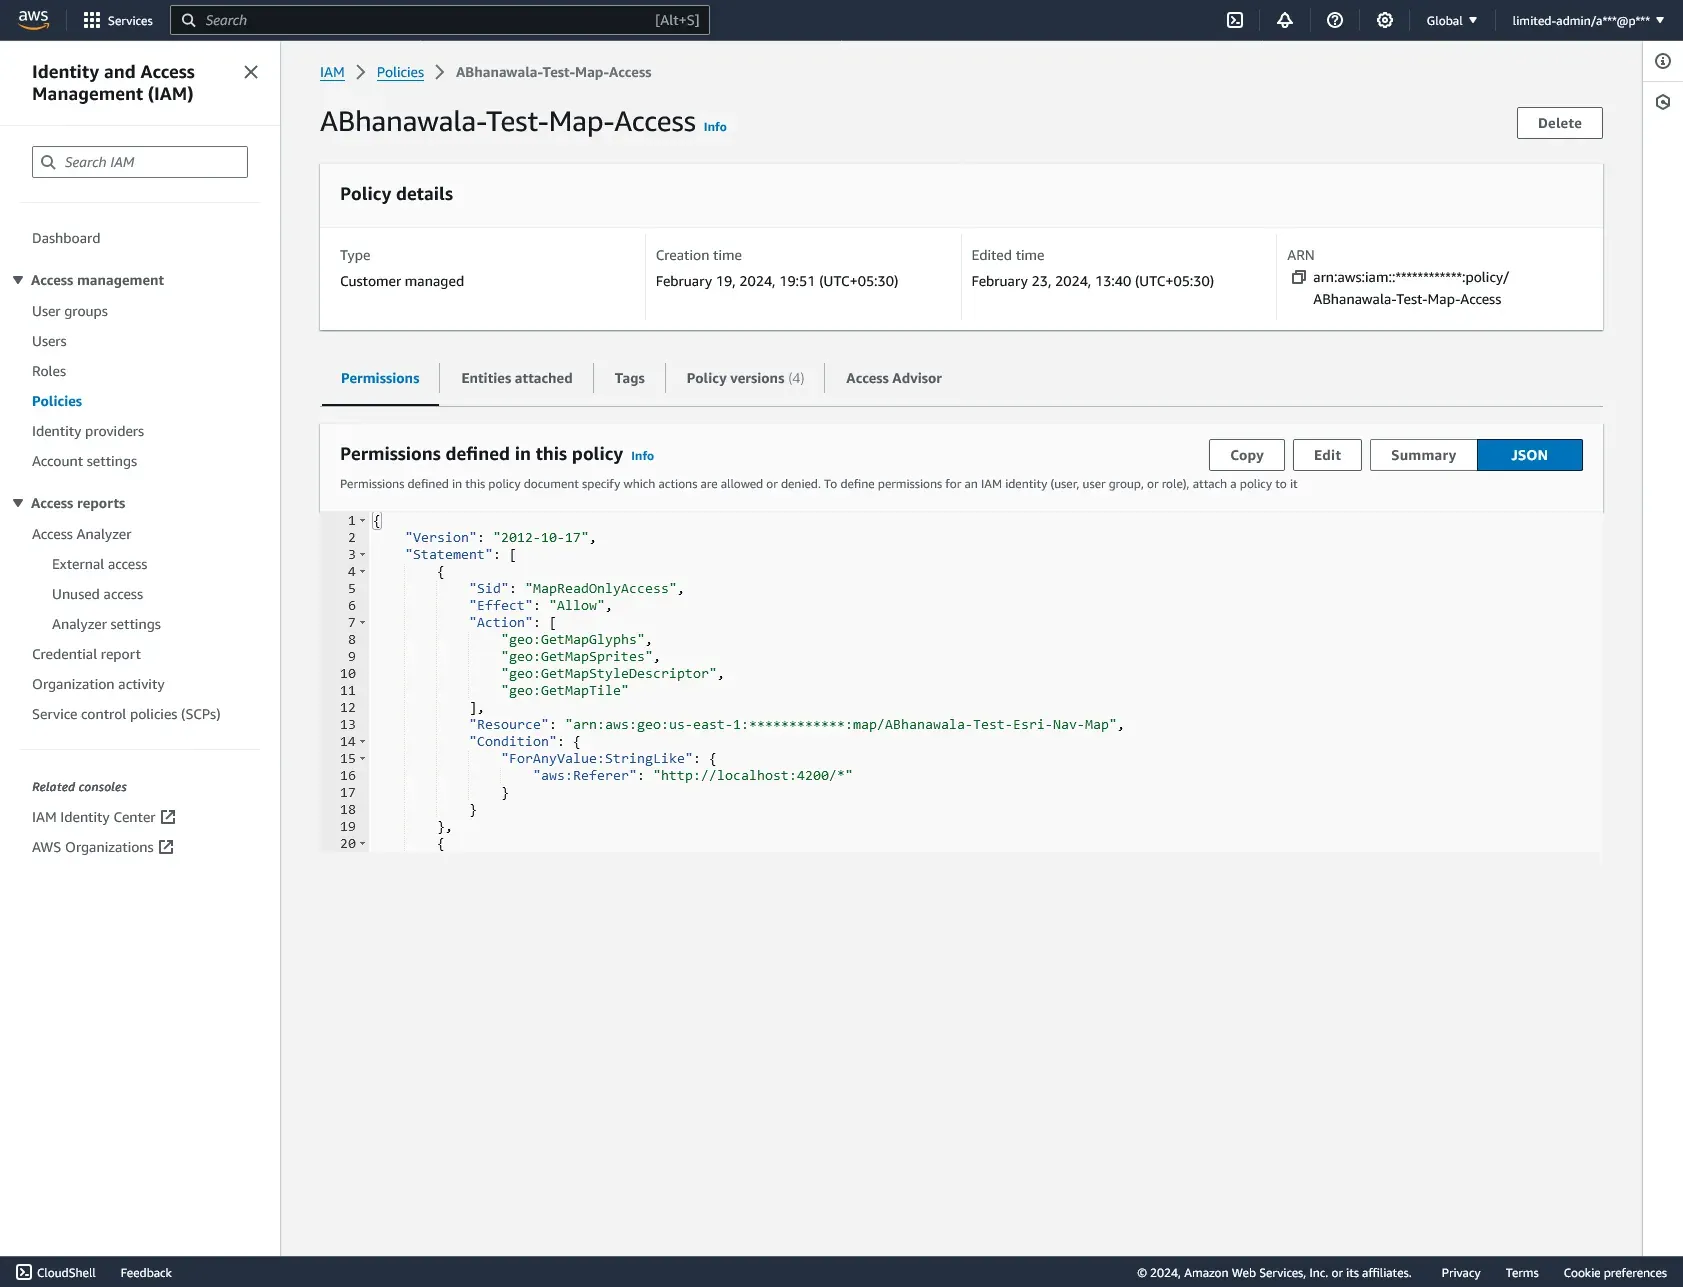Click the "geo:GetMapTile" line in the JSON
Viewport: 1683px width, 1287px height.
click(x=565, y=691)
